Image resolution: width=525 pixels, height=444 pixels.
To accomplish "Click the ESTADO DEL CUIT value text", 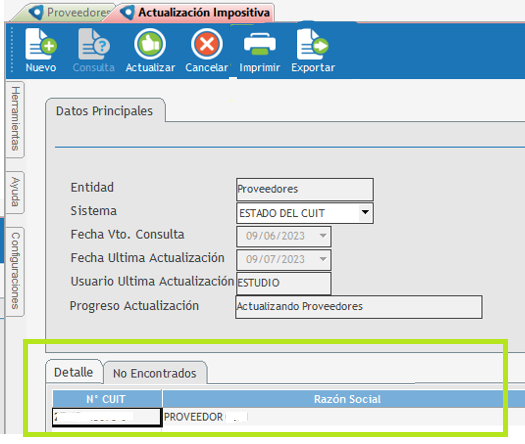I will click(282, 213).
